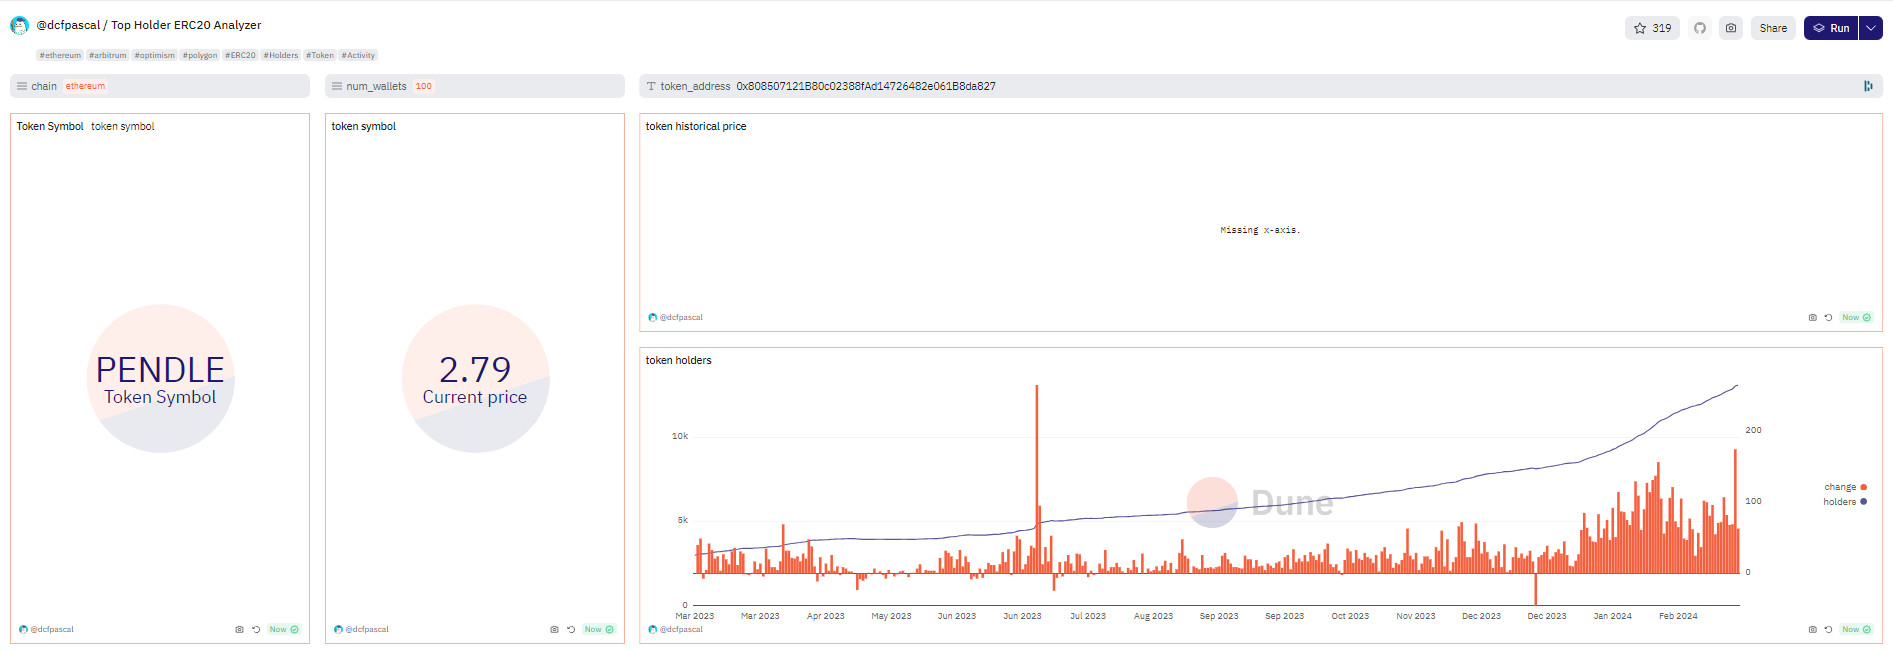Click the dcfpascal avatar in the title
The height and width of the screenshot is (652, 1893).
click(19, 26)
